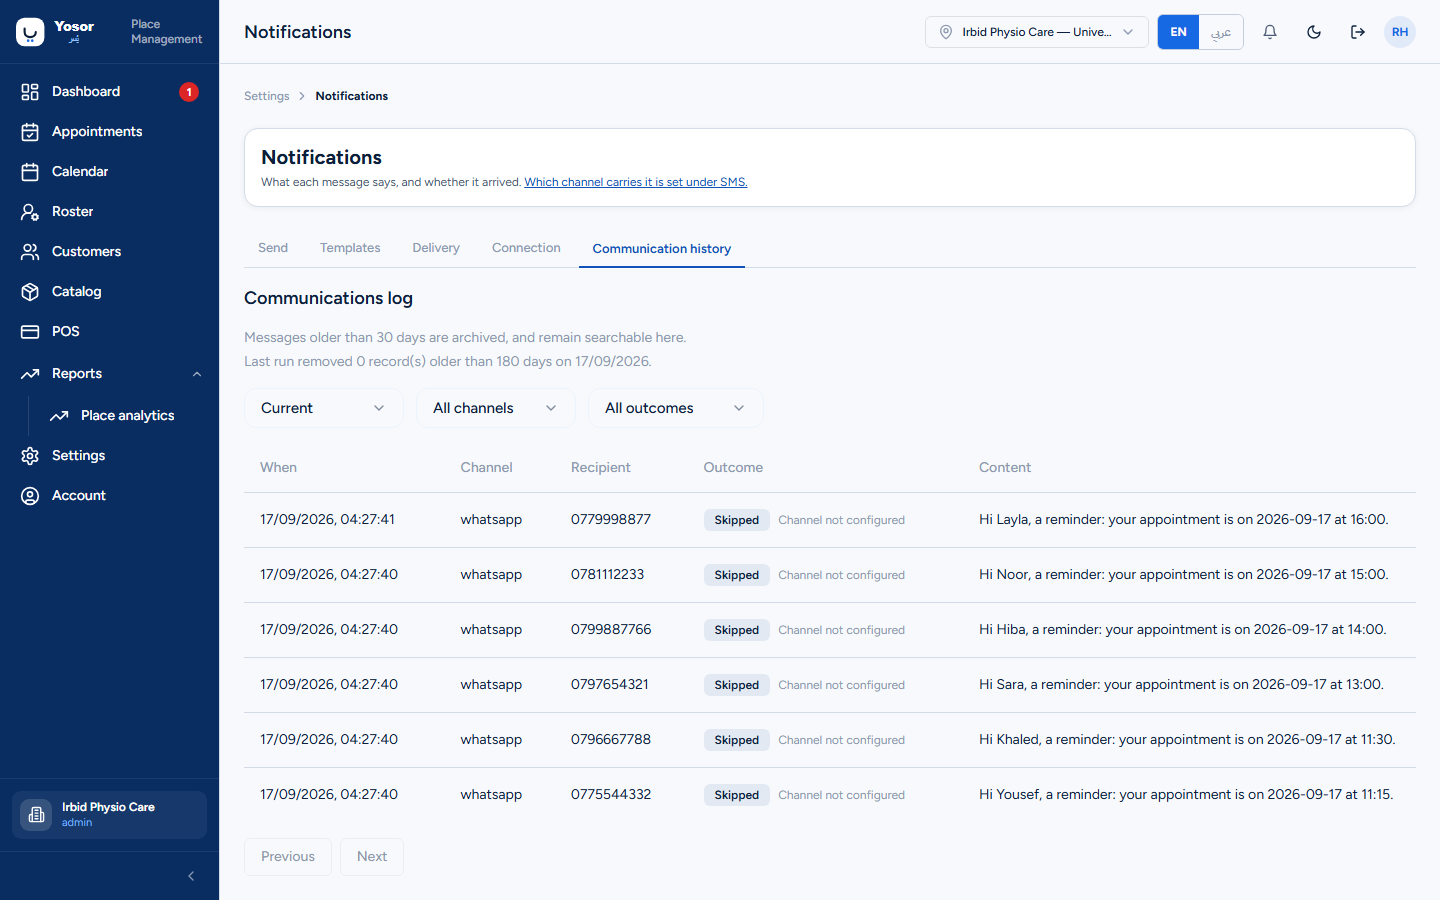Viewport: 1440px width, 900px height.
Task: Toggle dark mode with moon icon
Action: click(x=1314, y=32)
